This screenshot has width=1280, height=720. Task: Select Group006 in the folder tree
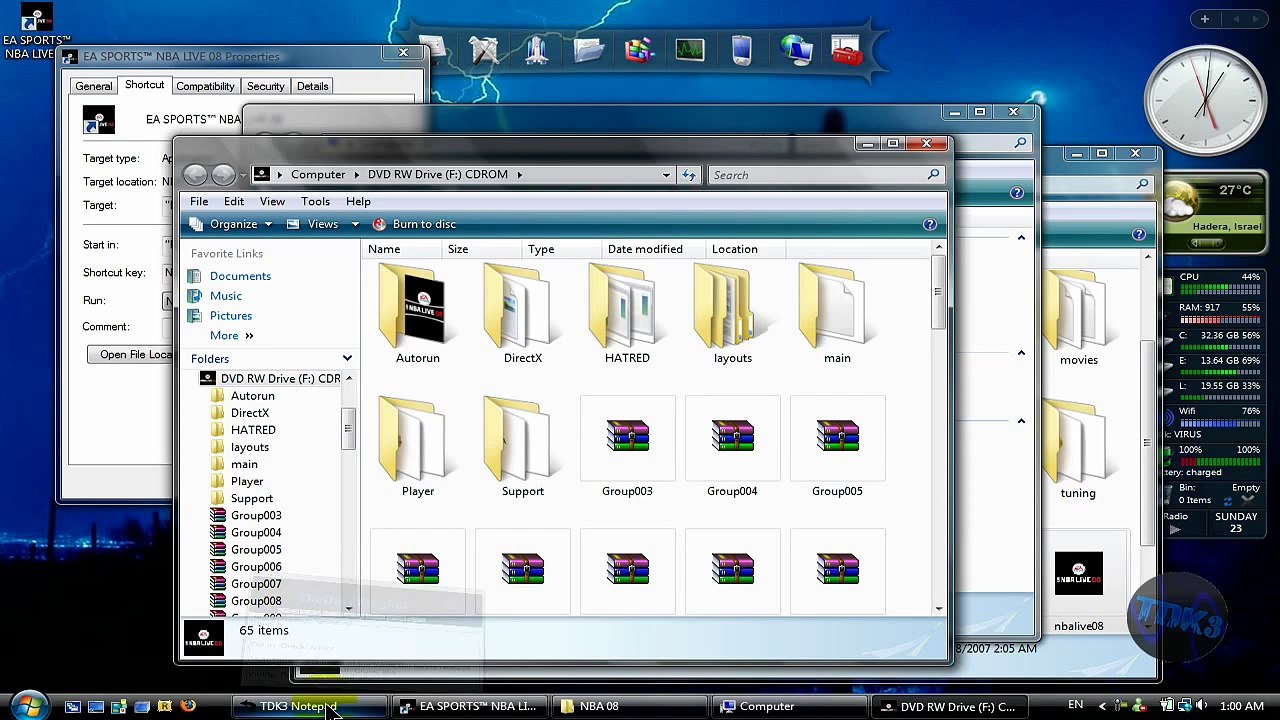click(x=256, y=567)
